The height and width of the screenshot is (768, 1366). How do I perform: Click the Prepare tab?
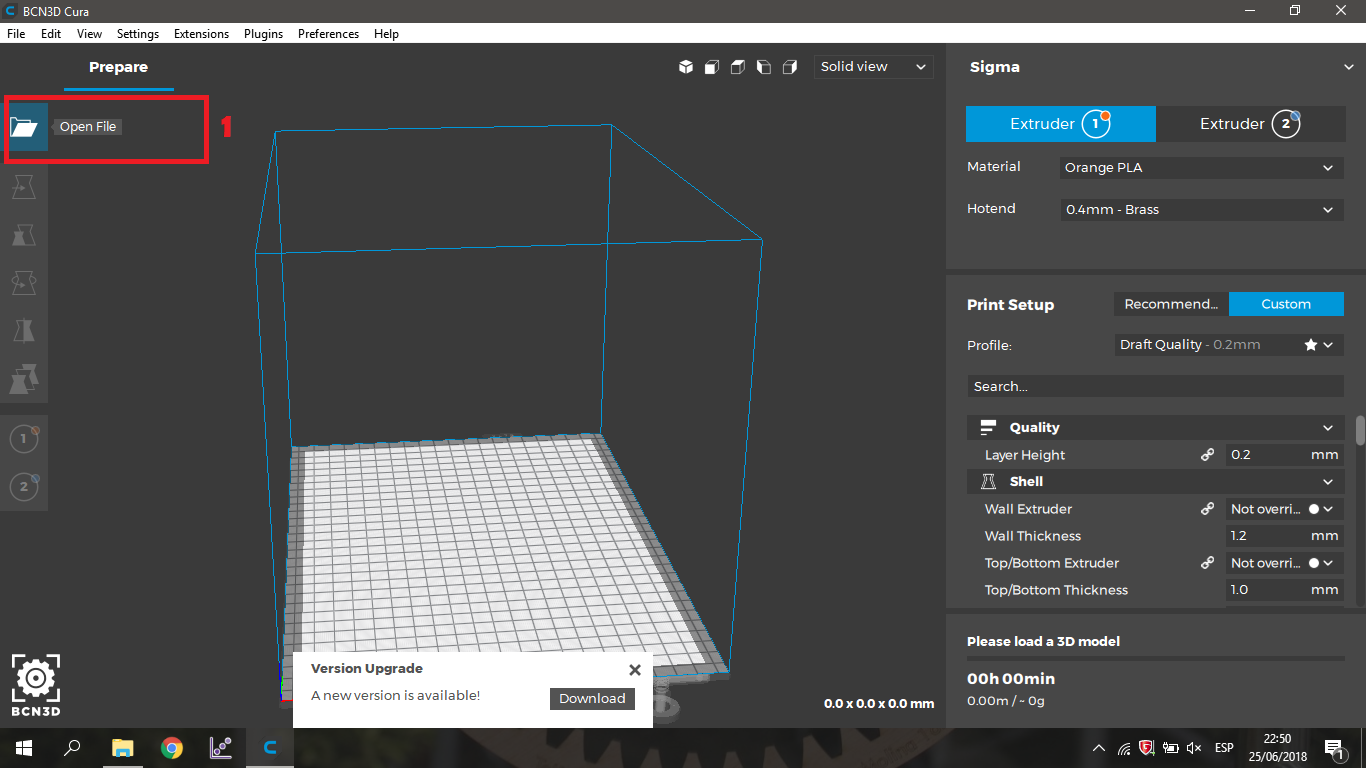[118, 67]
